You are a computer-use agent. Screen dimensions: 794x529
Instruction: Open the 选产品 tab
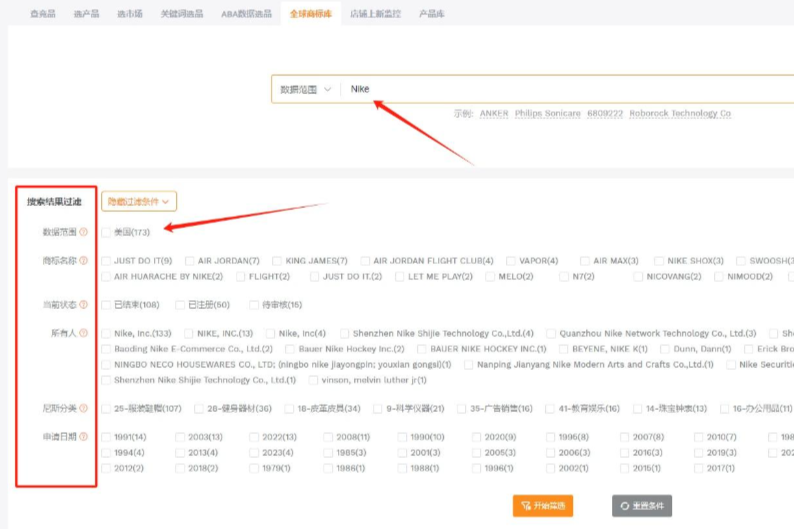tap(86, 14)
